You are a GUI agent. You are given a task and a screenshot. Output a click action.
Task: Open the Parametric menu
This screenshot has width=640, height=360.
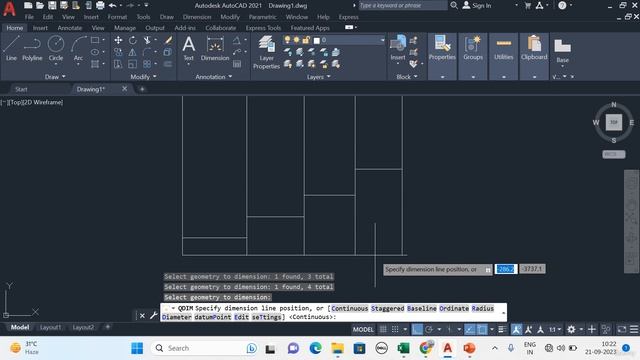coord(262,17)
